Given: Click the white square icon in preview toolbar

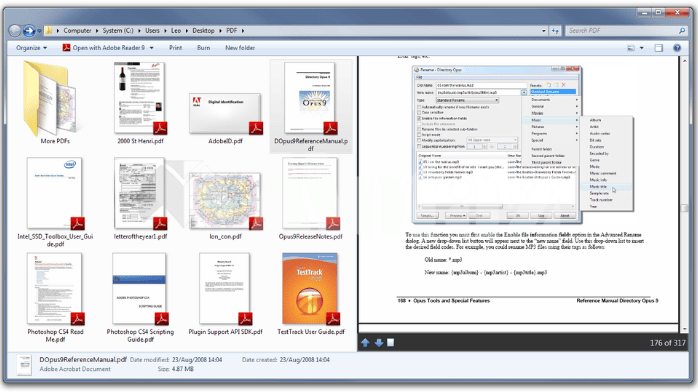Looking at the screenshot, I should click(390, 343).
